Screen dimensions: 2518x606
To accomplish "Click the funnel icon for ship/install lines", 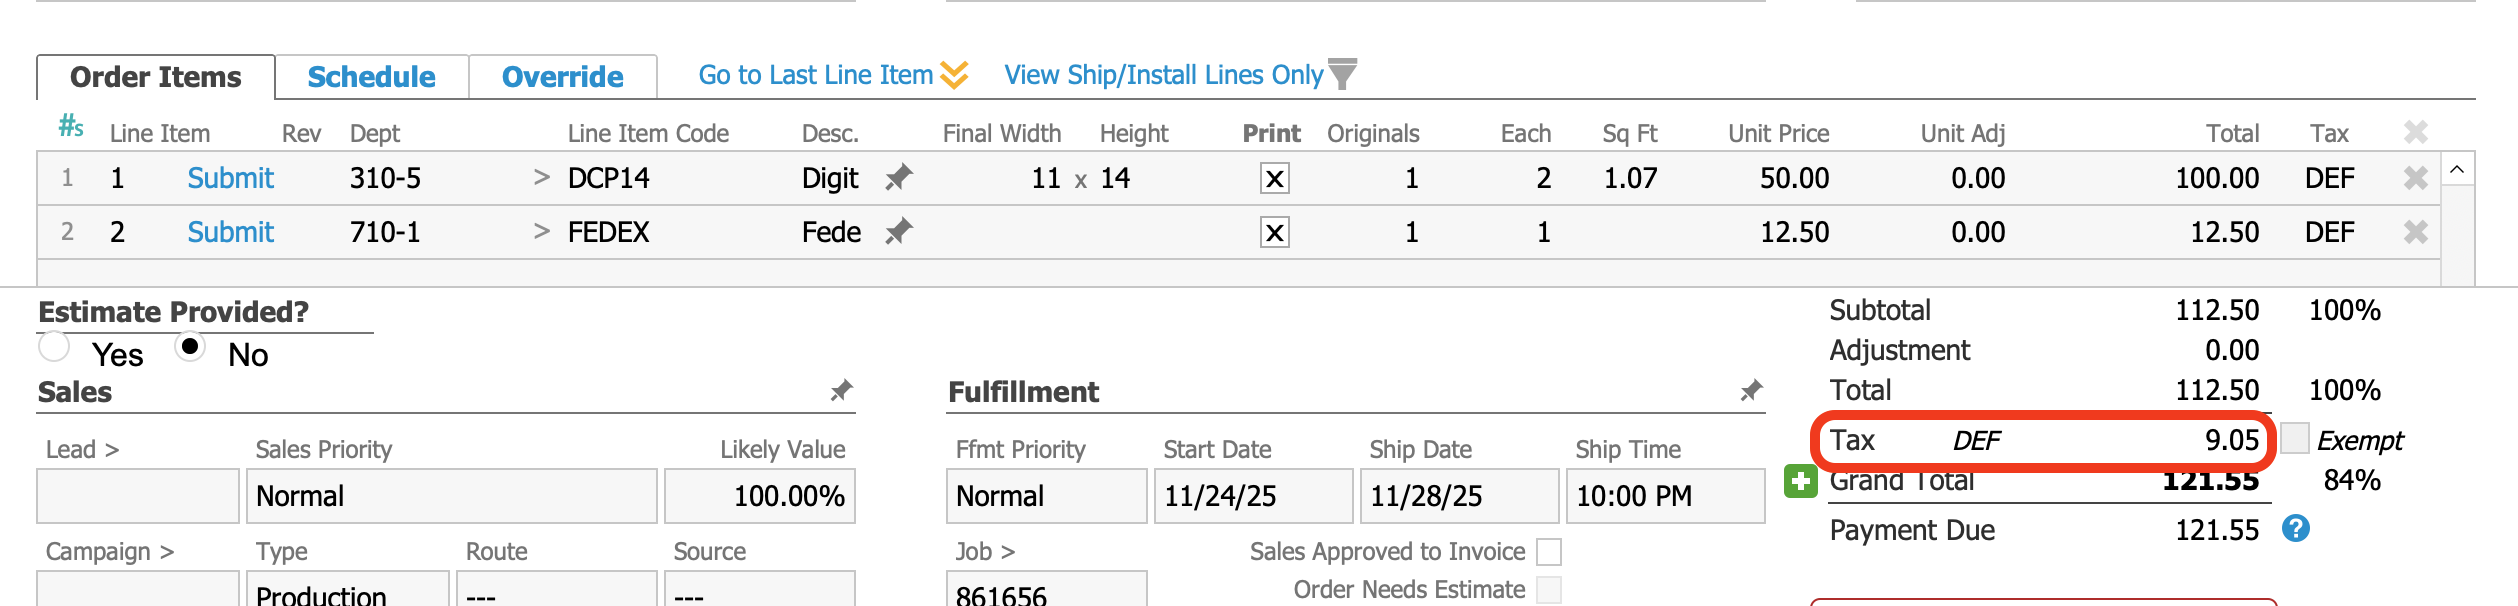I will (x=1342, y=74).
